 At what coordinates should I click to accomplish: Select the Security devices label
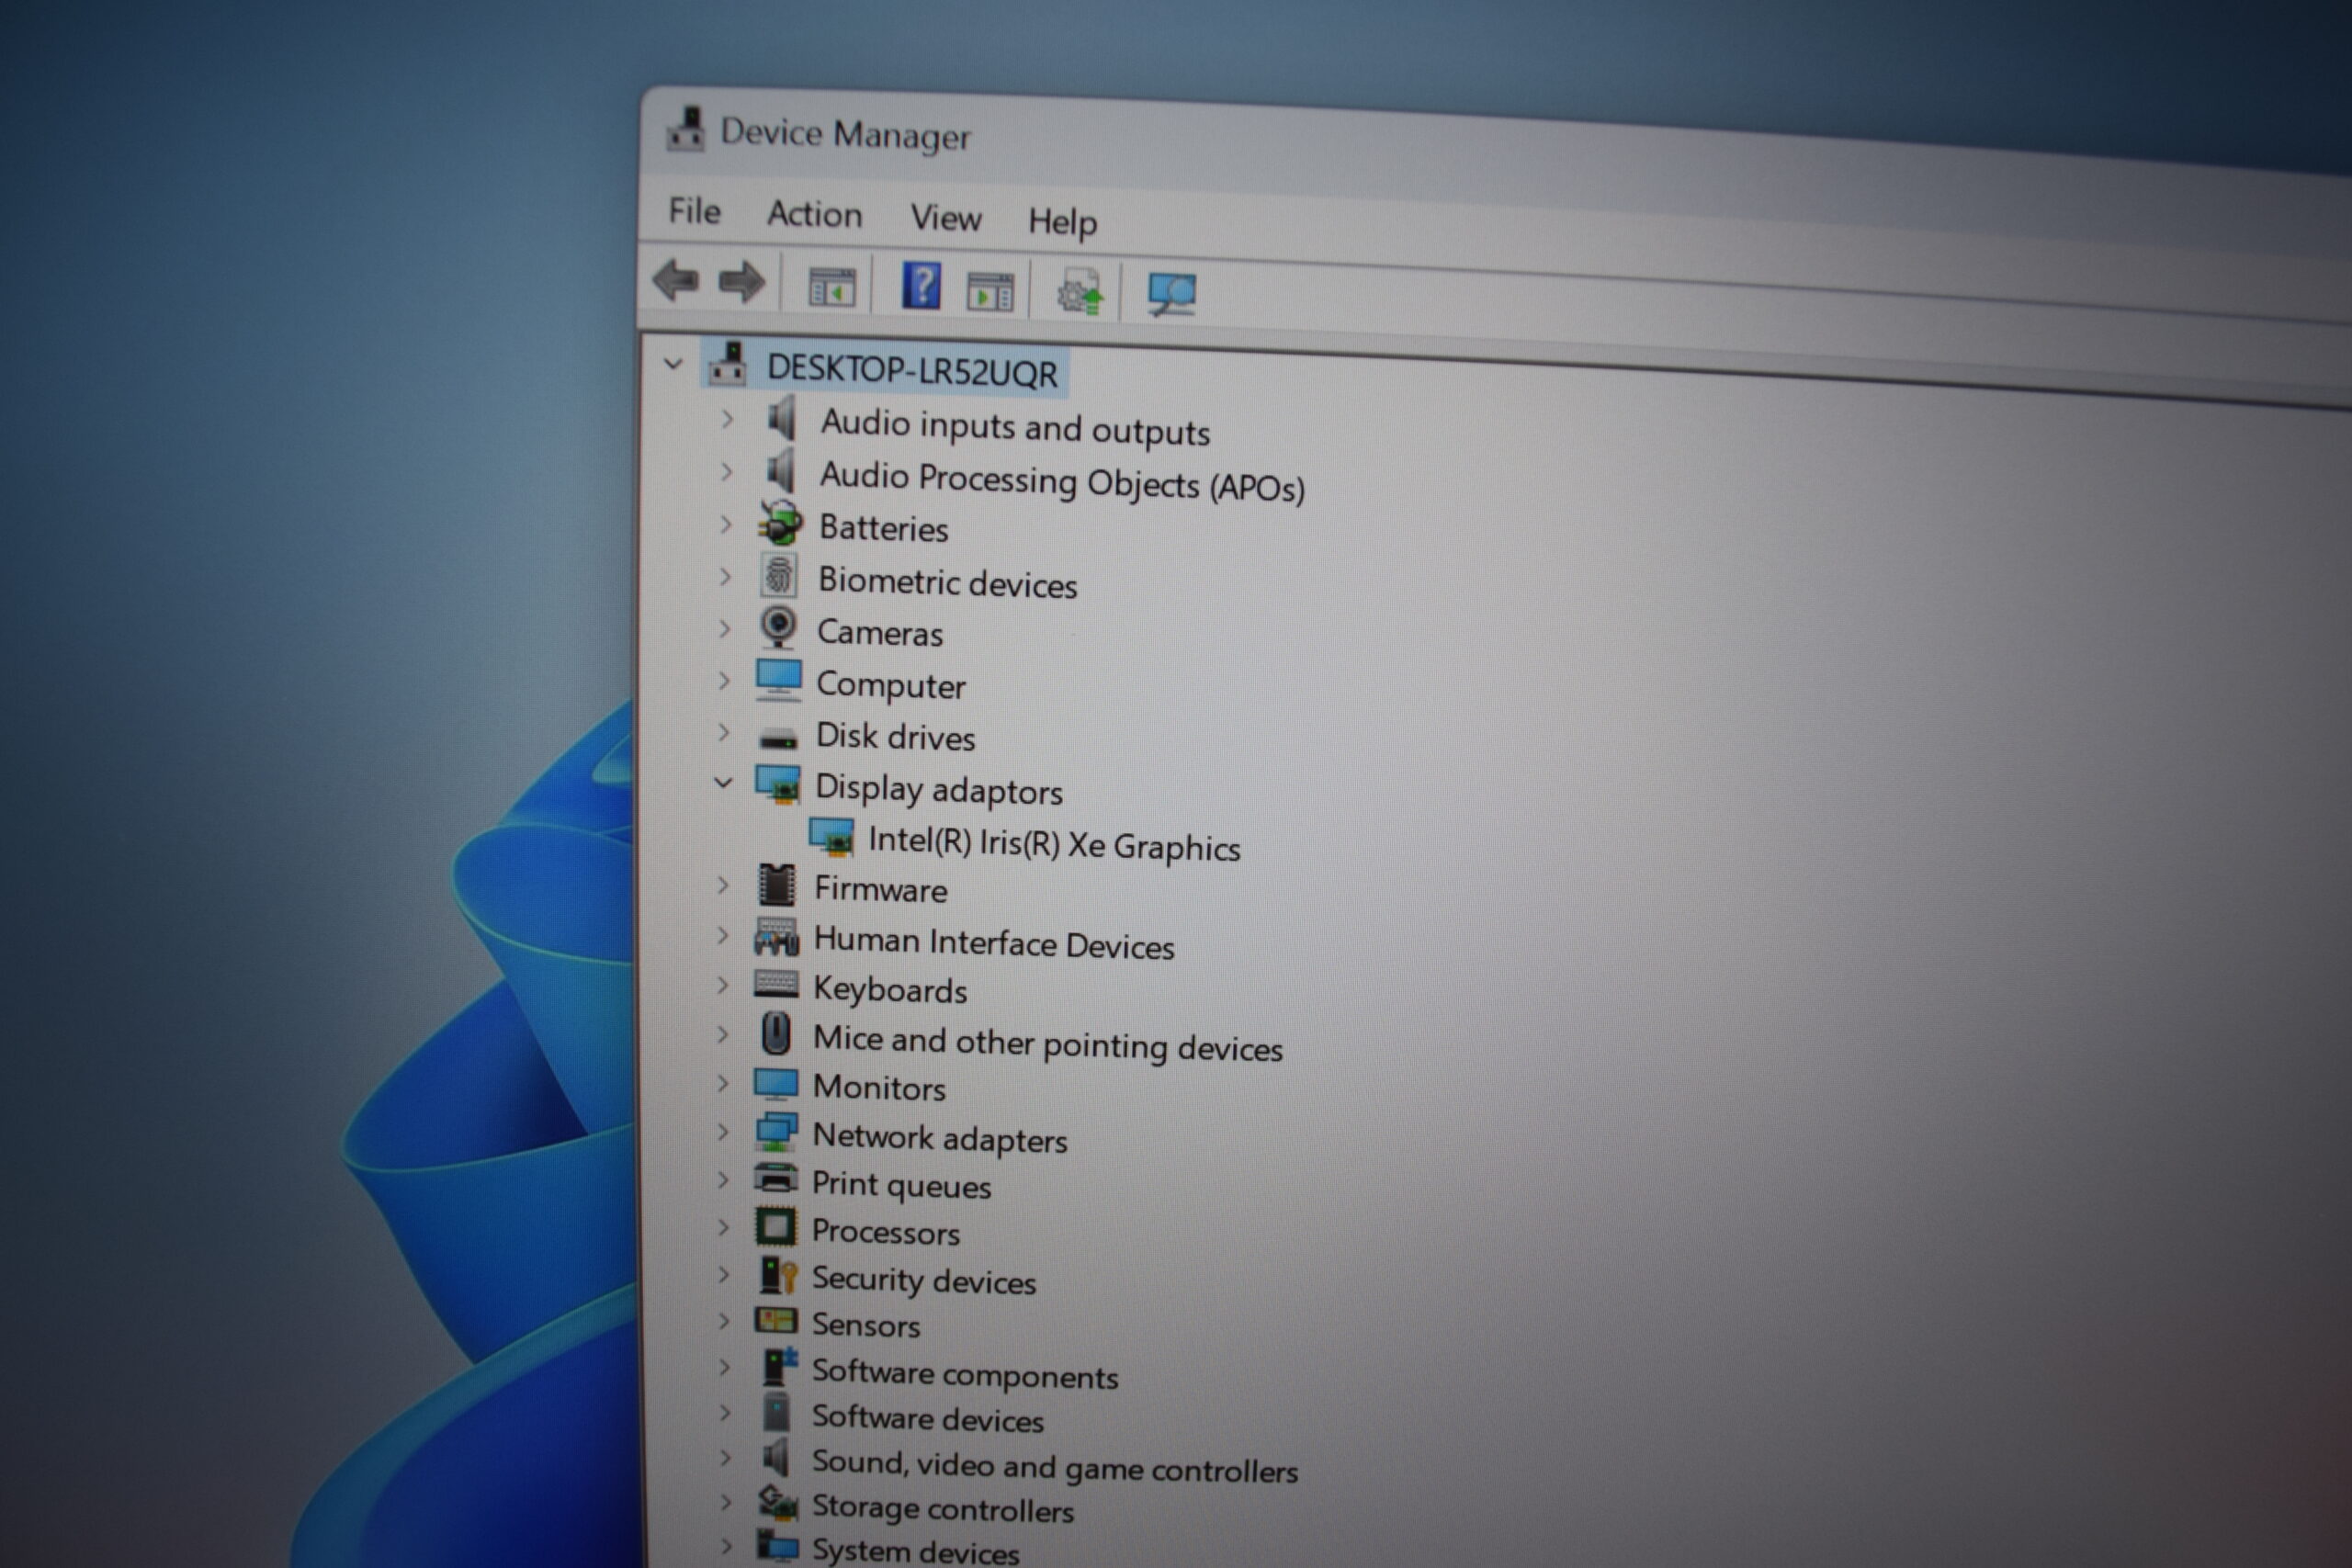coord(923,1280)
